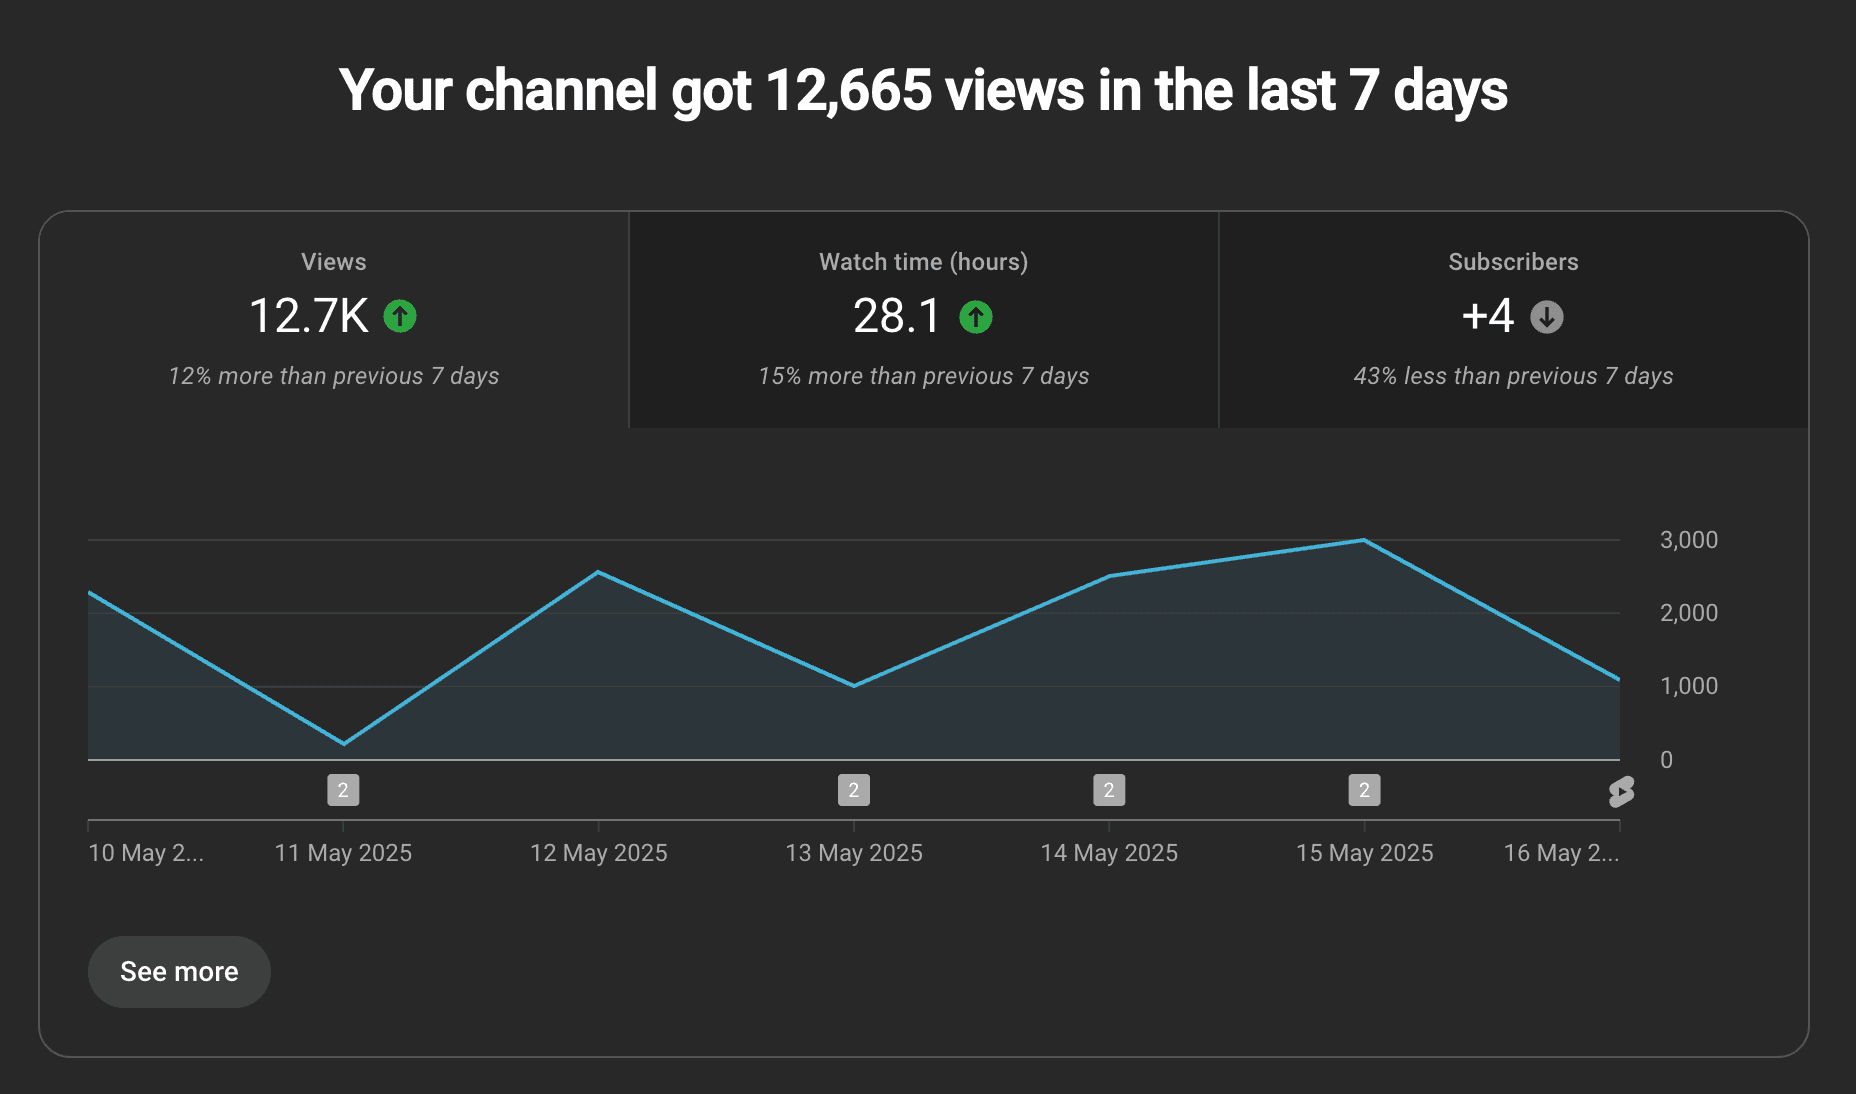The width and height of the screenshot is (1856, 1094).
Task: Click the 3,000 y-axis label
Action: click(1689, 540)
